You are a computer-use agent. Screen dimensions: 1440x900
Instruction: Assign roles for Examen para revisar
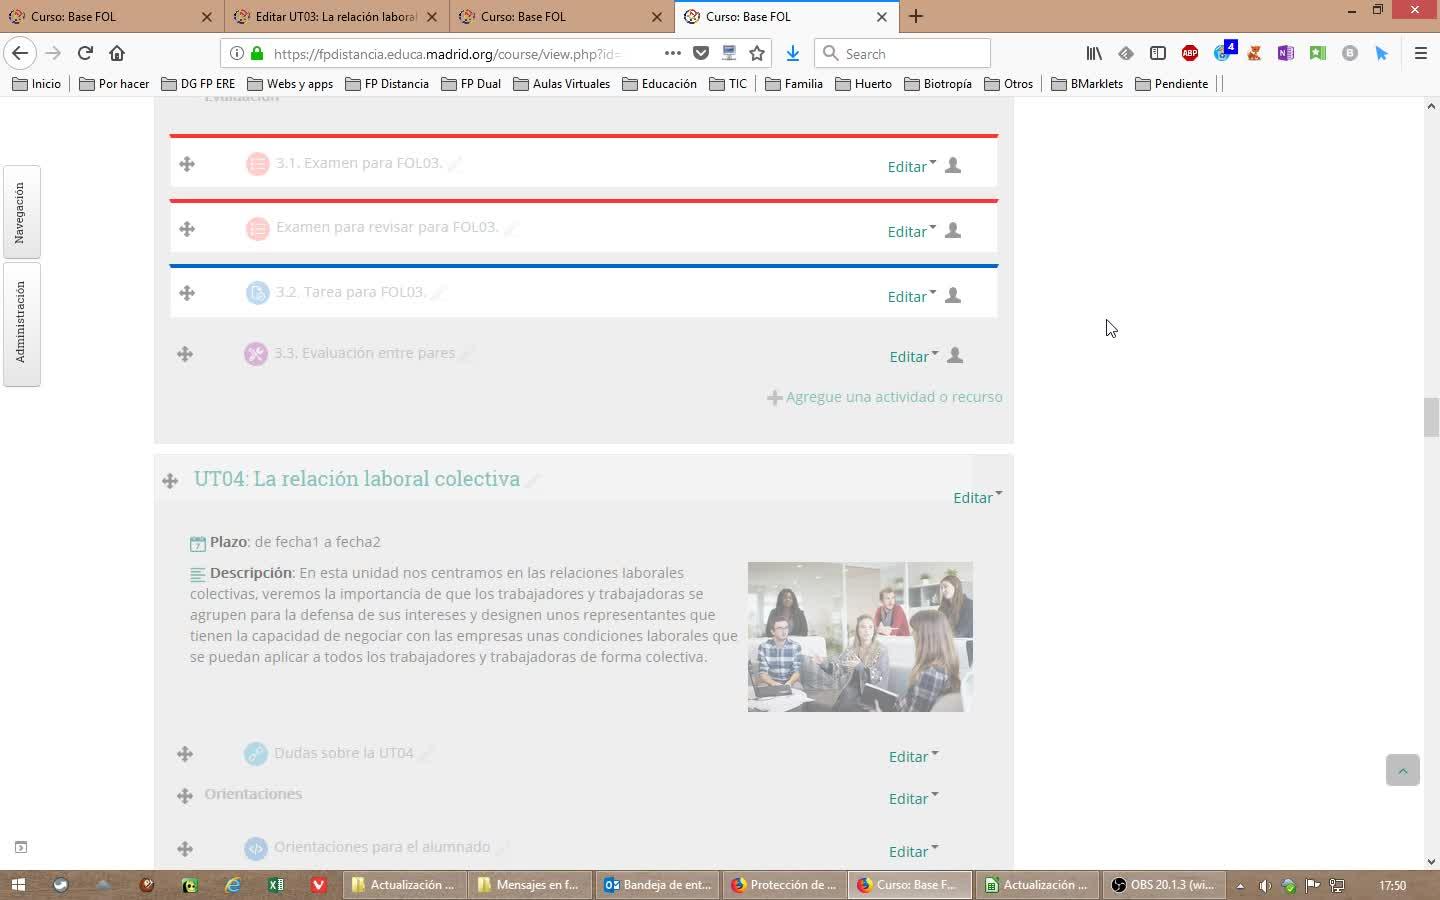click(953, 230)
